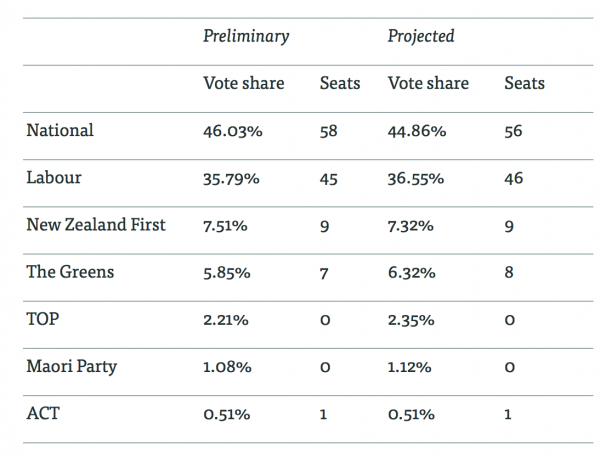Select the ACT party row label
This screenshot has width=600, height=462.
pos(44,412)
